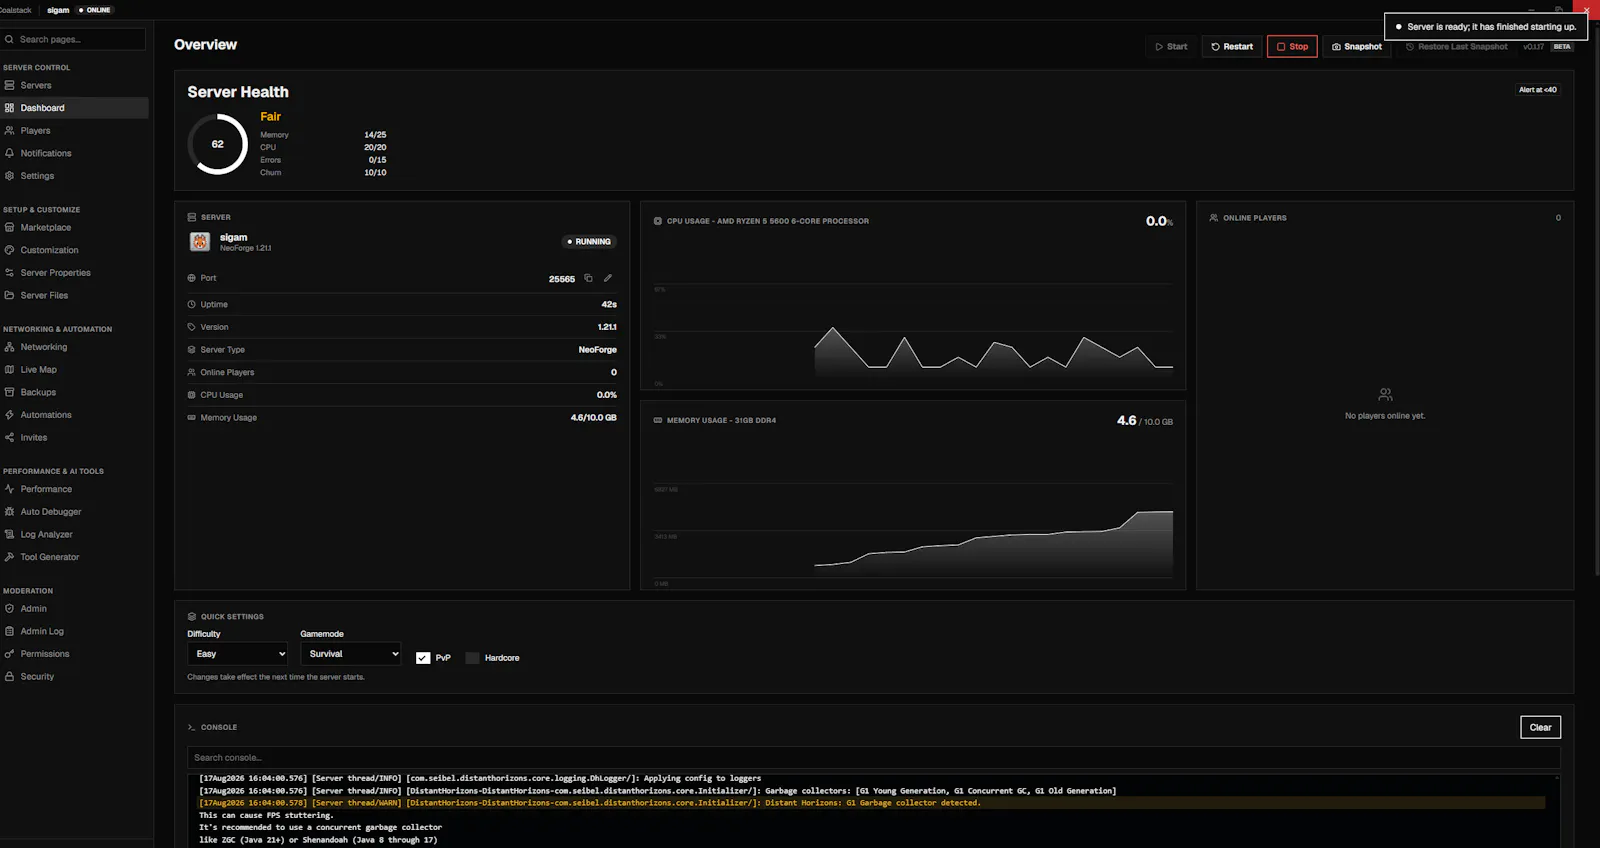This screenshot has height=848, width=1600.
Task: Open the Marketplace page label
Action: point(46,227)
